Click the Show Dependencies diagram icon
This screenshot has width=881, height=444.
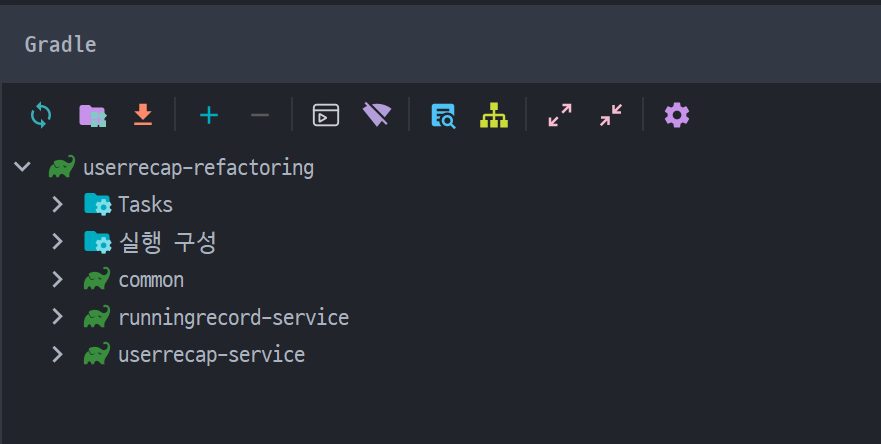click(x=493, y=115)
